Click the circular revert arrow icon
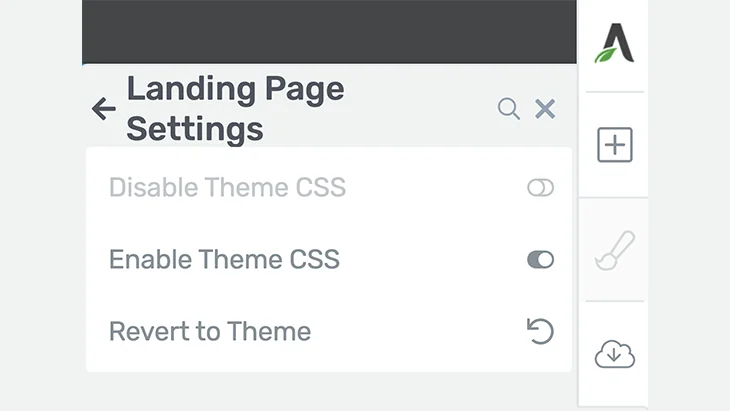Screen dimensions: 730x411 tap(540, 331)
